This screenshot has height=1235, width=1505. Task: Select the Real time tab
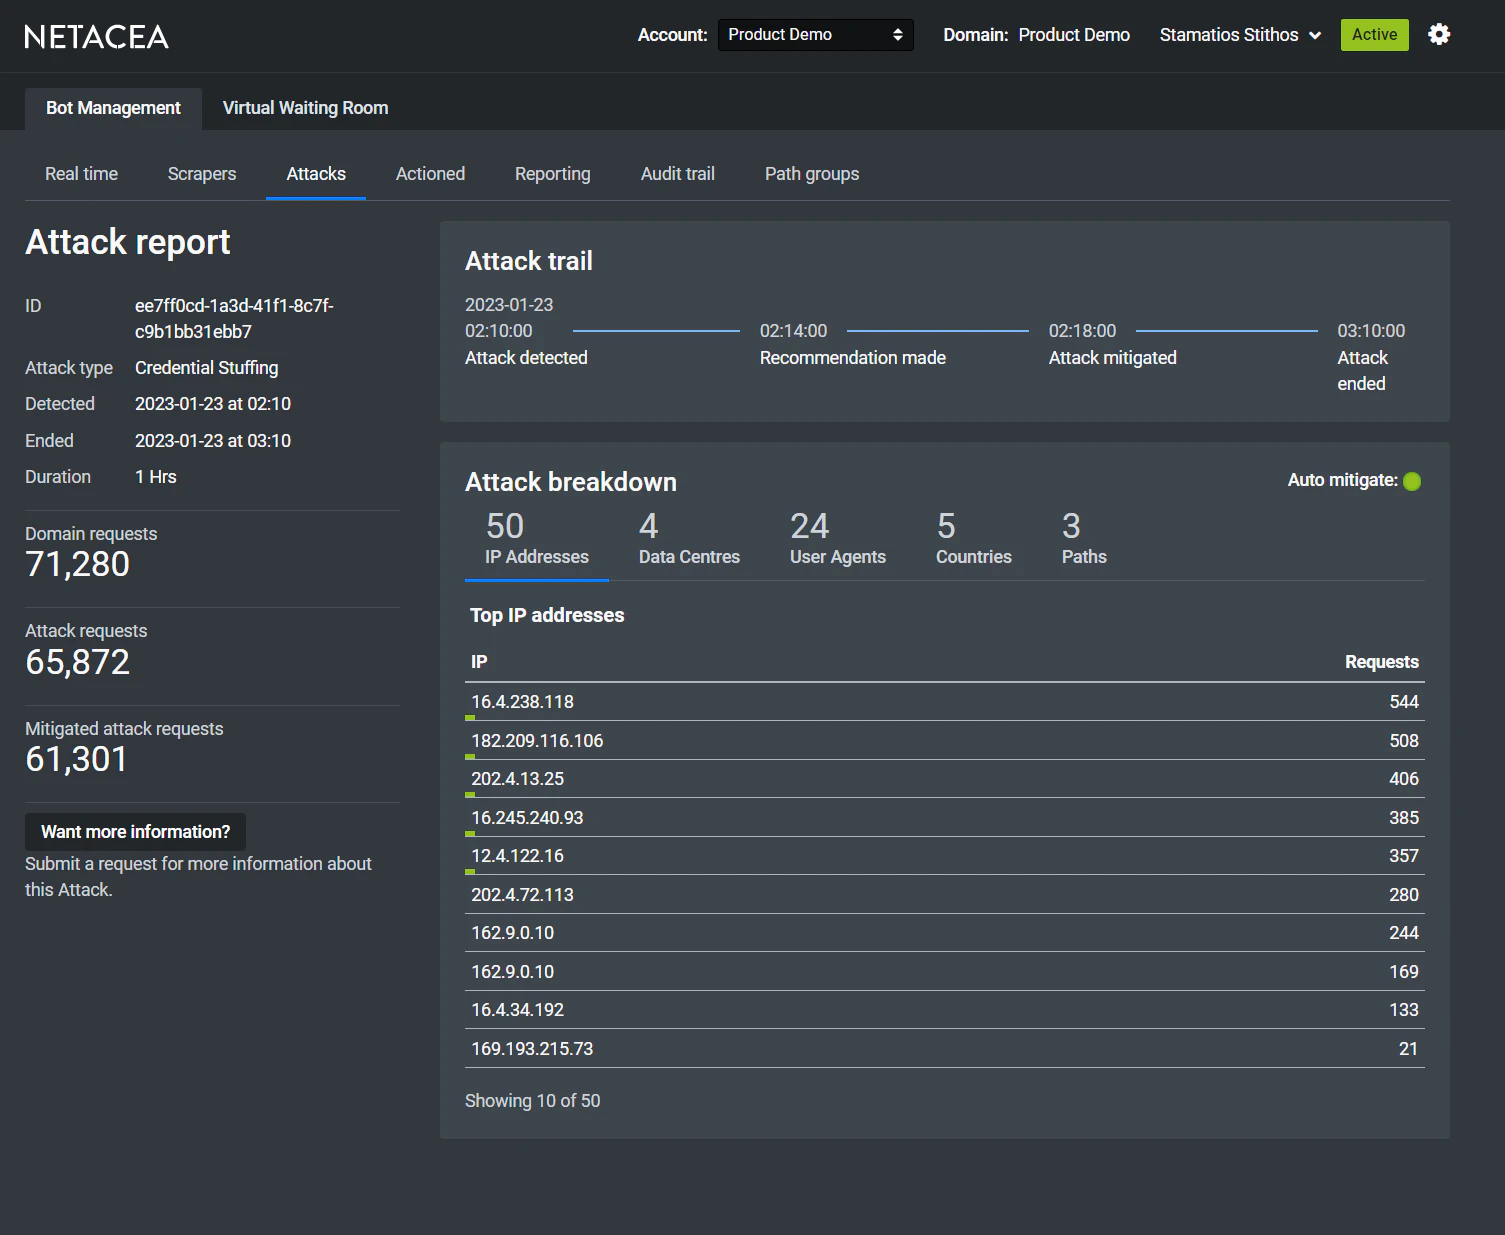pyautogui.click(x=80, y=173)
